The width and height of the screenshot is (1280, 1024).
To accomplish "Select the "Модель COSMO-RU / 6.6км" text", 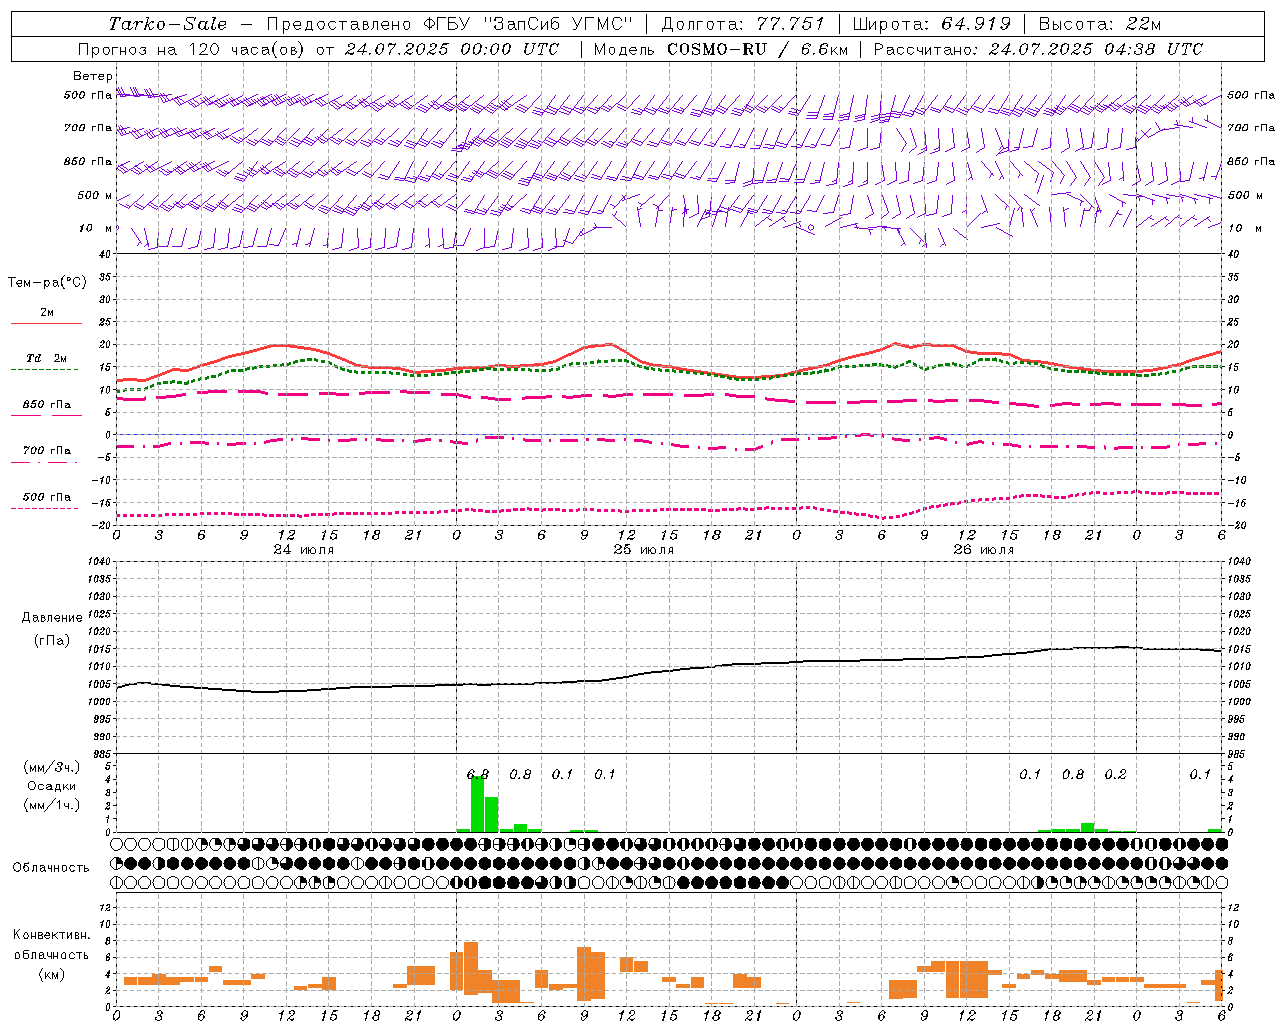I will pos(720,49).
